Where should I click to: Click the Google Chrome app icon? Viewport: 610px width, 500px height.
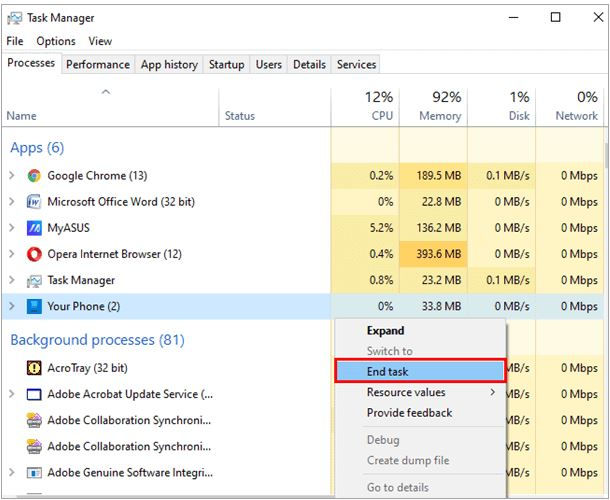(x=34, y=176)
